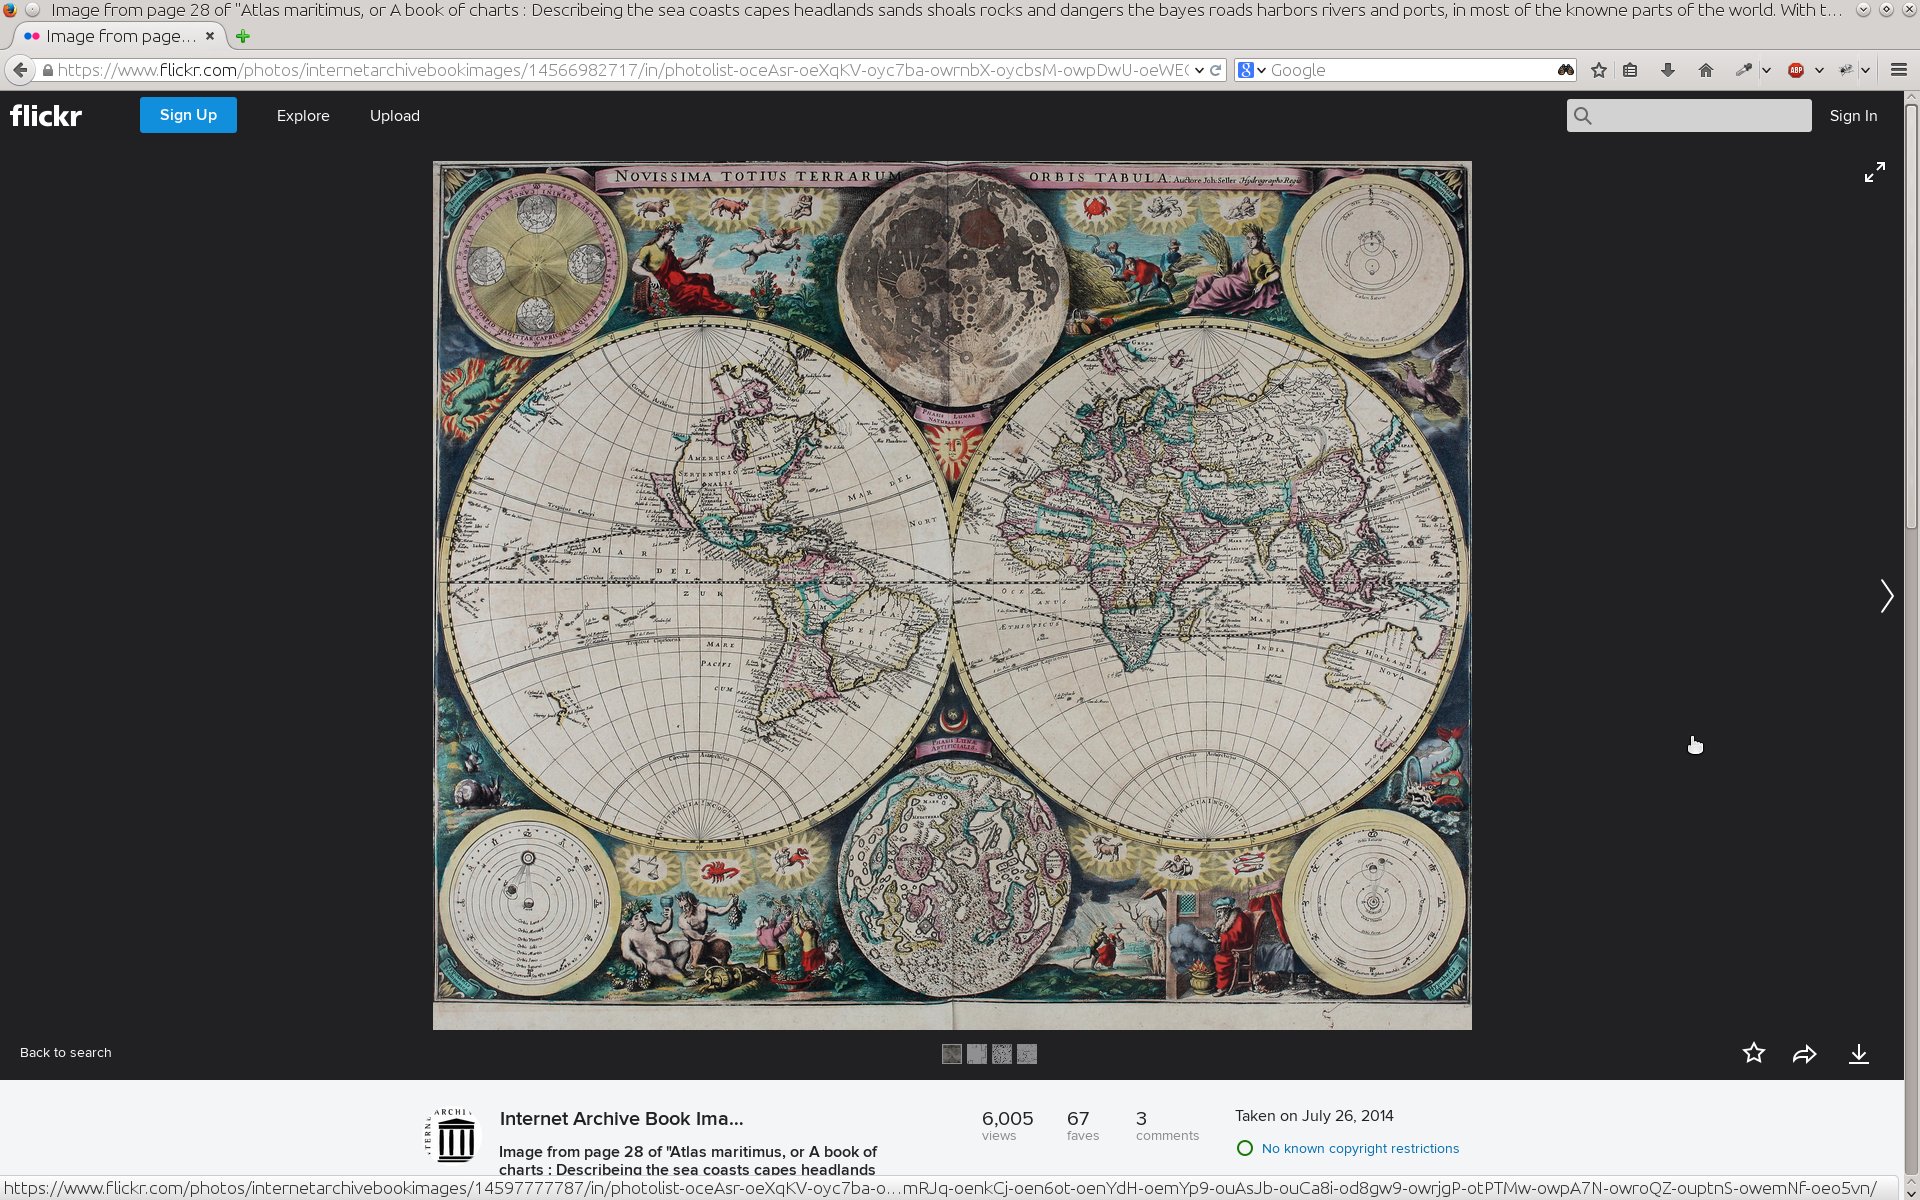Click the Flickr search field

coord(1689,116)
